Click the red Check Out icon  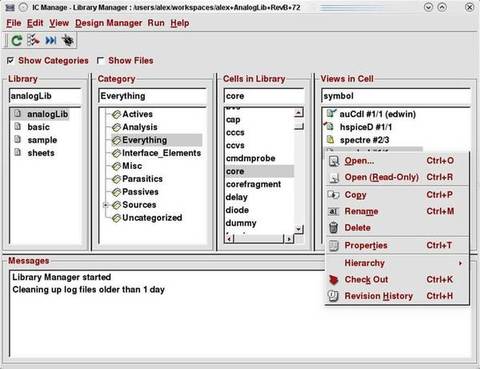click(x=333, y=280)
